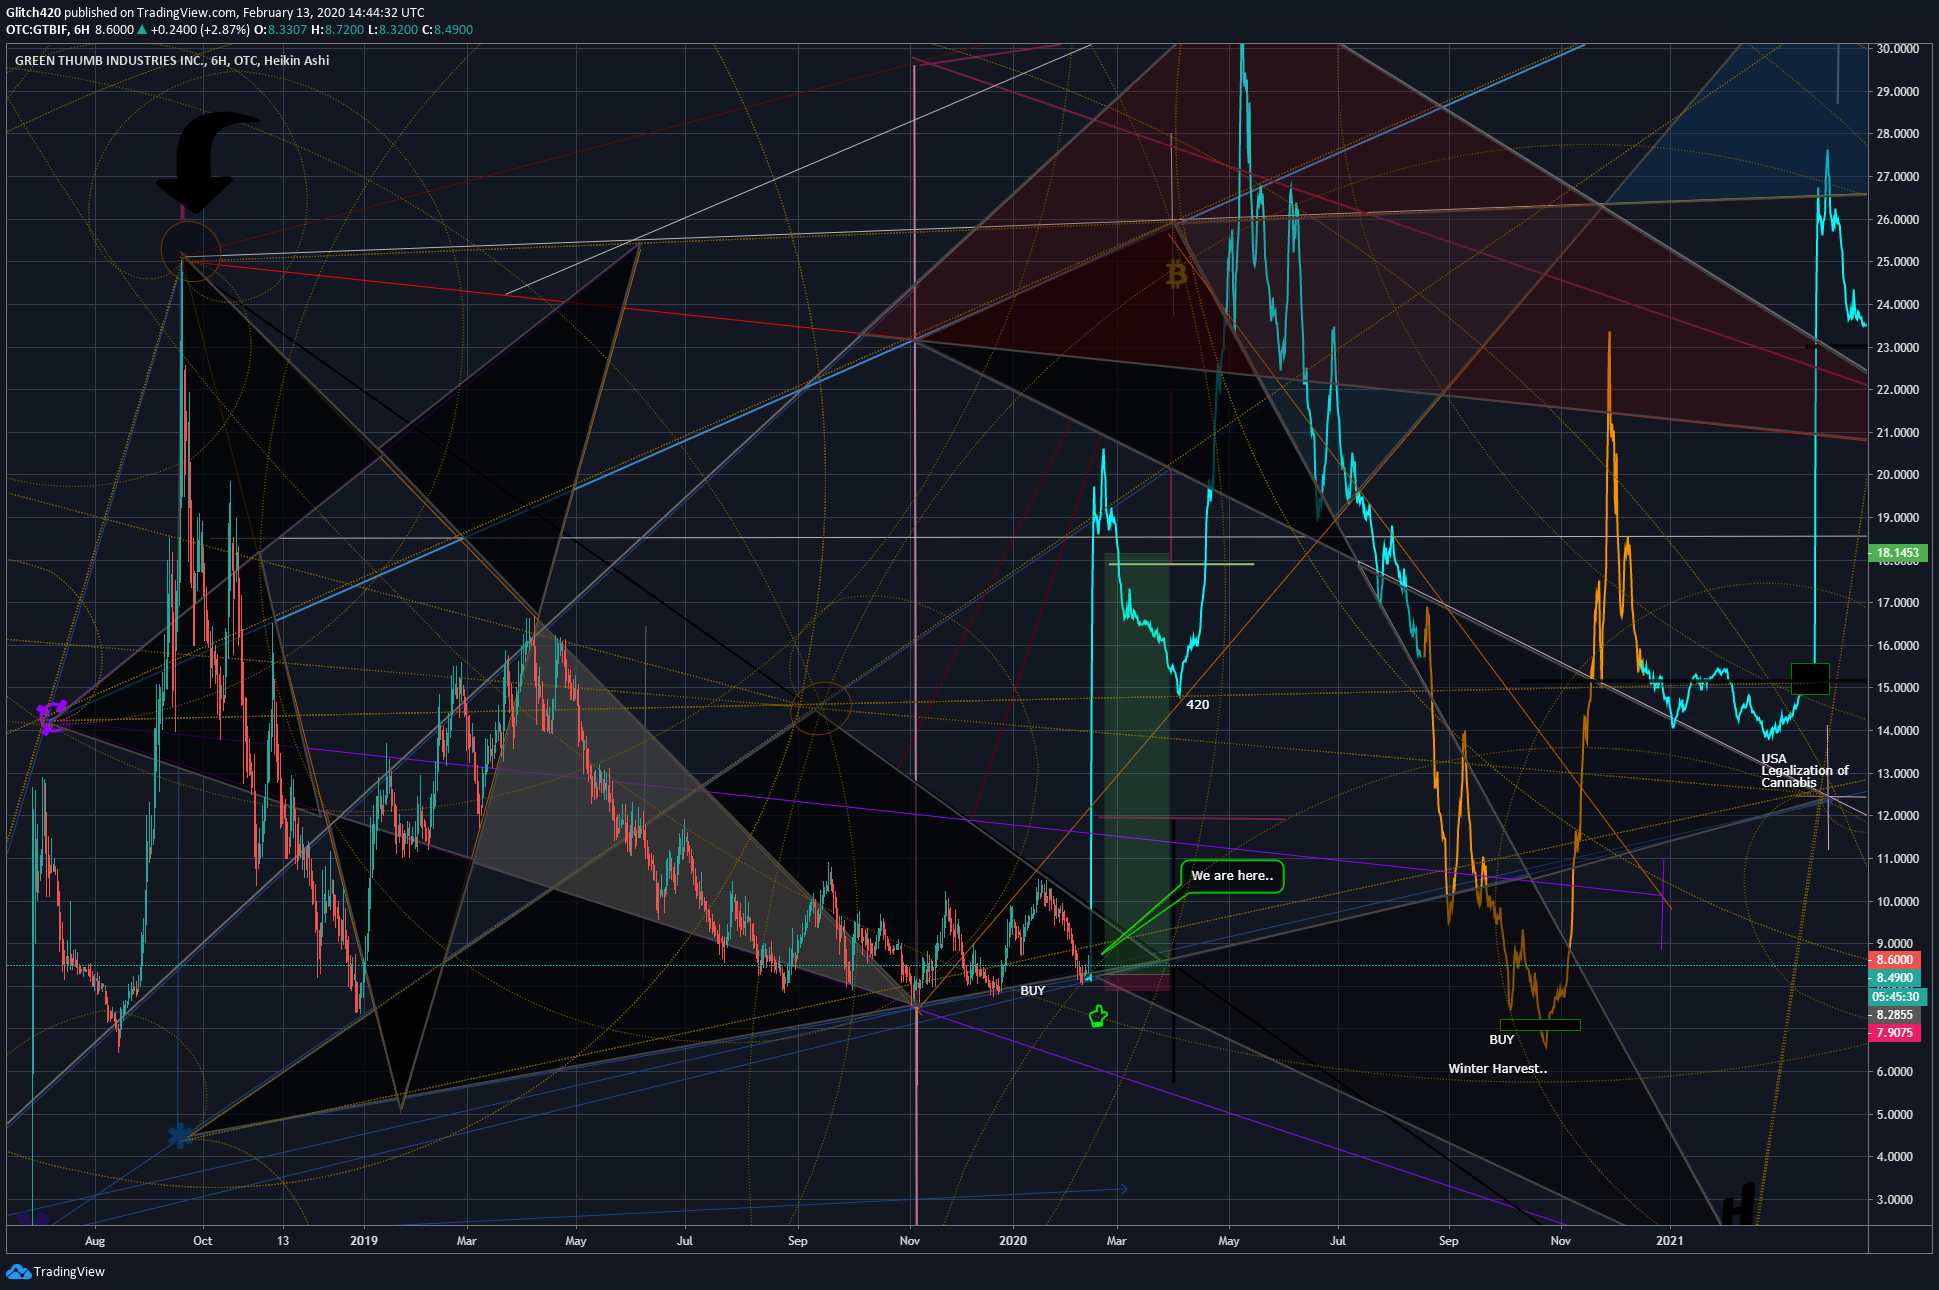Click the TradingView logo icon

pos(18,1271)
